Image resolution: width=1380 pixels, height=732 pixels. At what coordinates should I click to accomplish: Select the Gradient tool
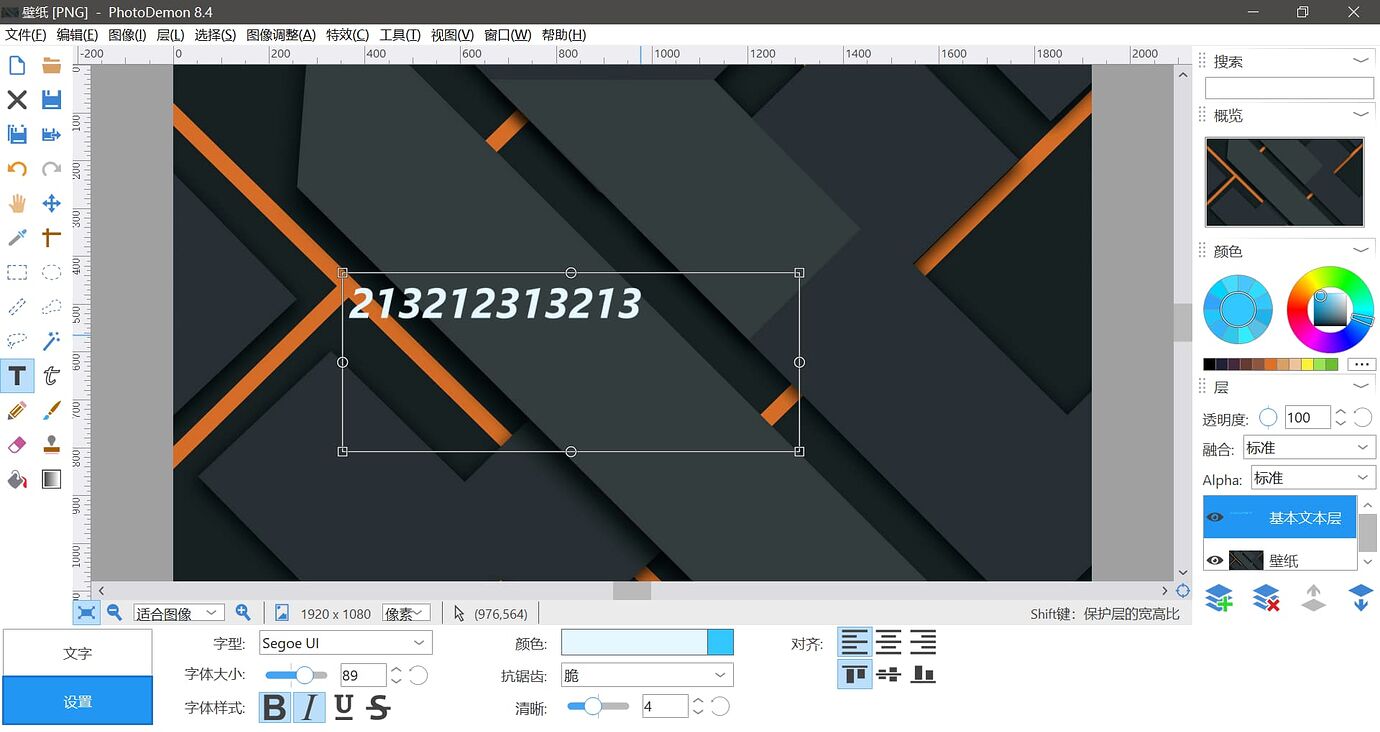[52, 479]
